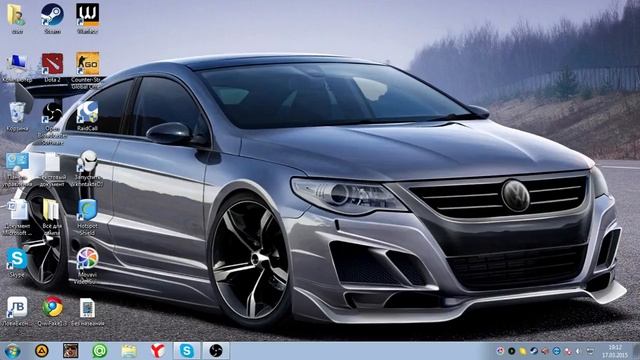Launch the RaidCall shortcut
This screenshot has width=640, height=360.
pyautogui.click(x=87, y=113)
